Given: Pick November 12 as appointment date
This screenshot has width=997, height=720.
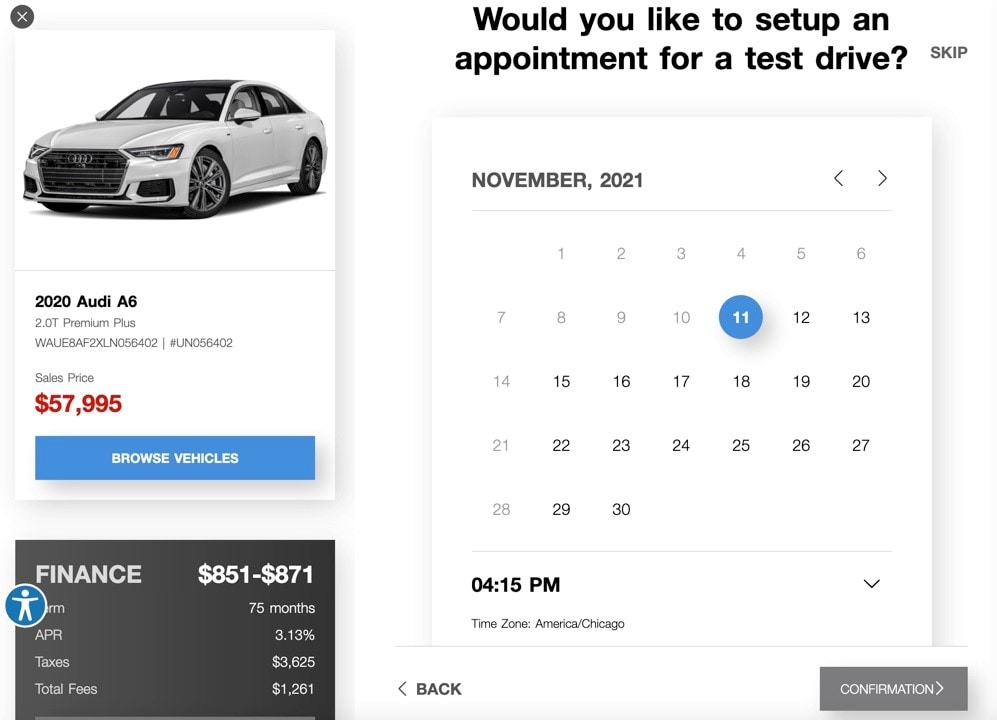Looking at the screenshot, I should point(801,317).
